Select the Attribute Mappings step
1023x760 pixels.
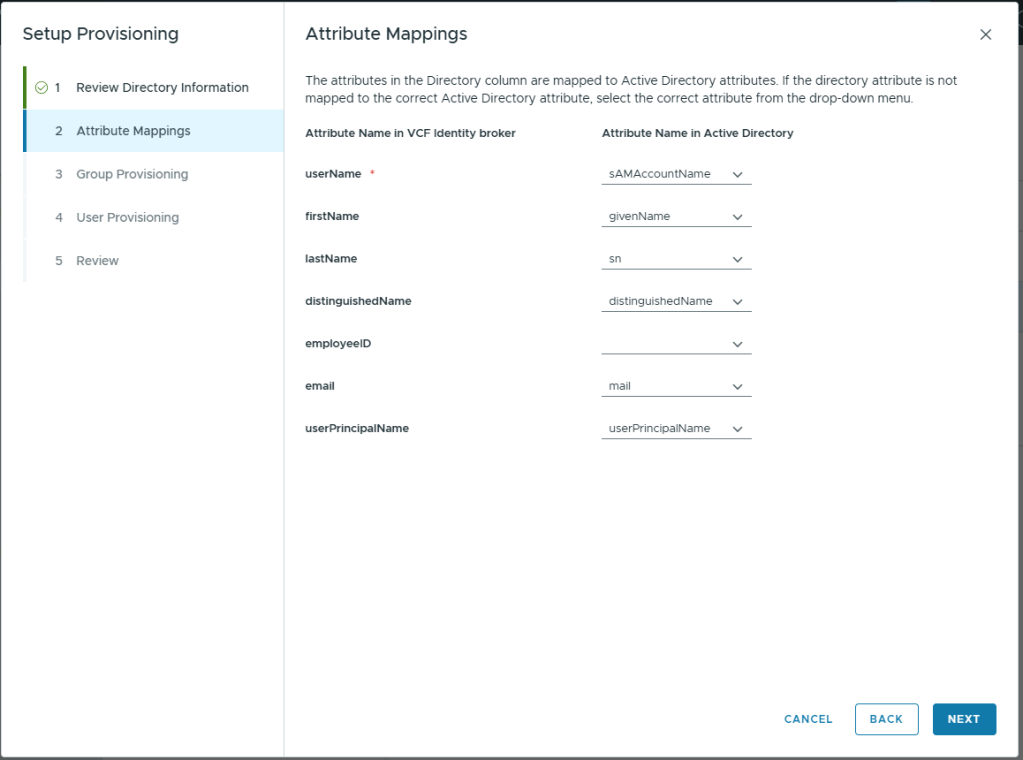point(133,131)
